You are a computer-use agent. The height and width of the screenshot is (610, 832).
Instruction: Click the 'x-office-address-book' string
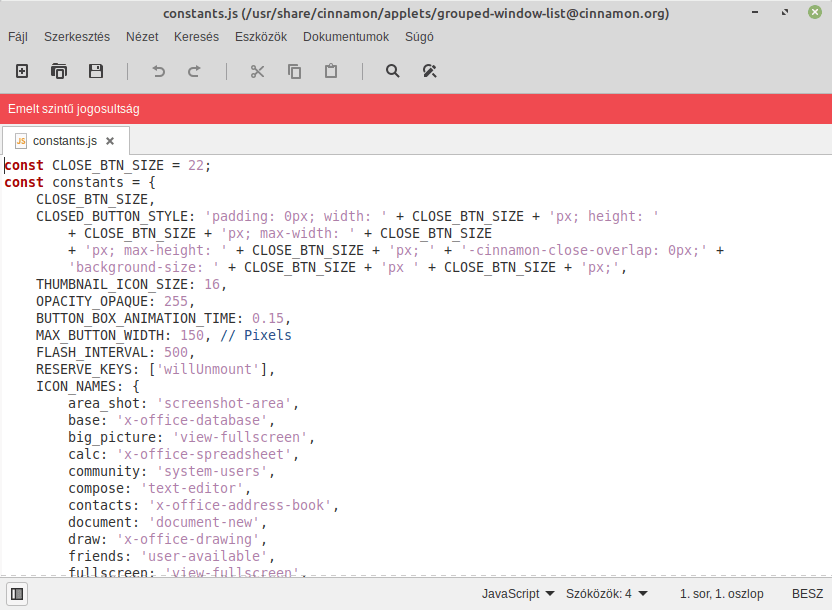(240, 505)
